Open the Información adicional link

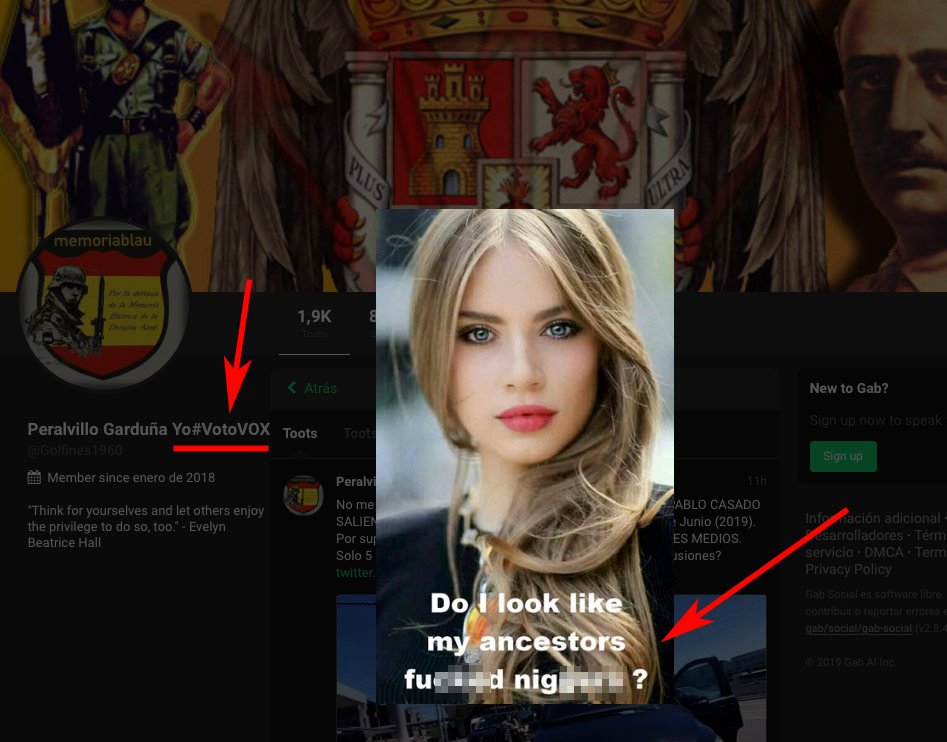[872, 518]
